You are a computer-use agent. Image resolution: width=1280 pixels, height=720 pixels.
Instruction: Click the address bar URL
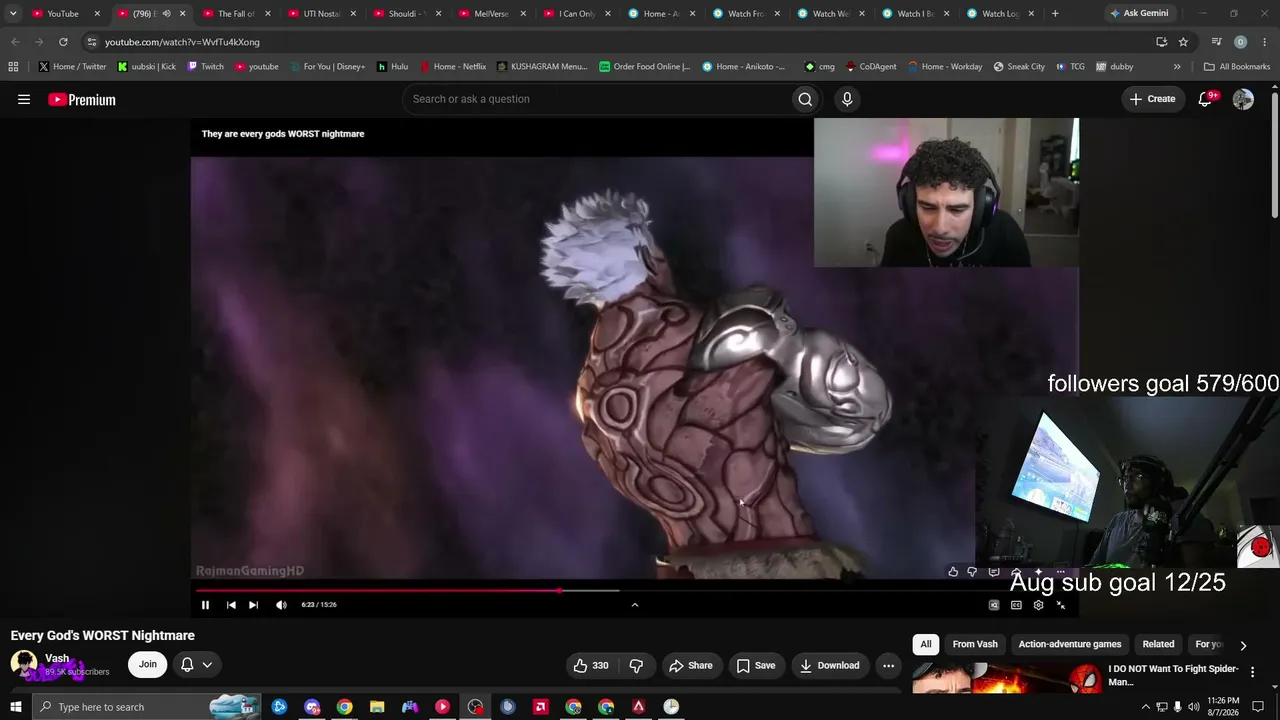point(182,42)
